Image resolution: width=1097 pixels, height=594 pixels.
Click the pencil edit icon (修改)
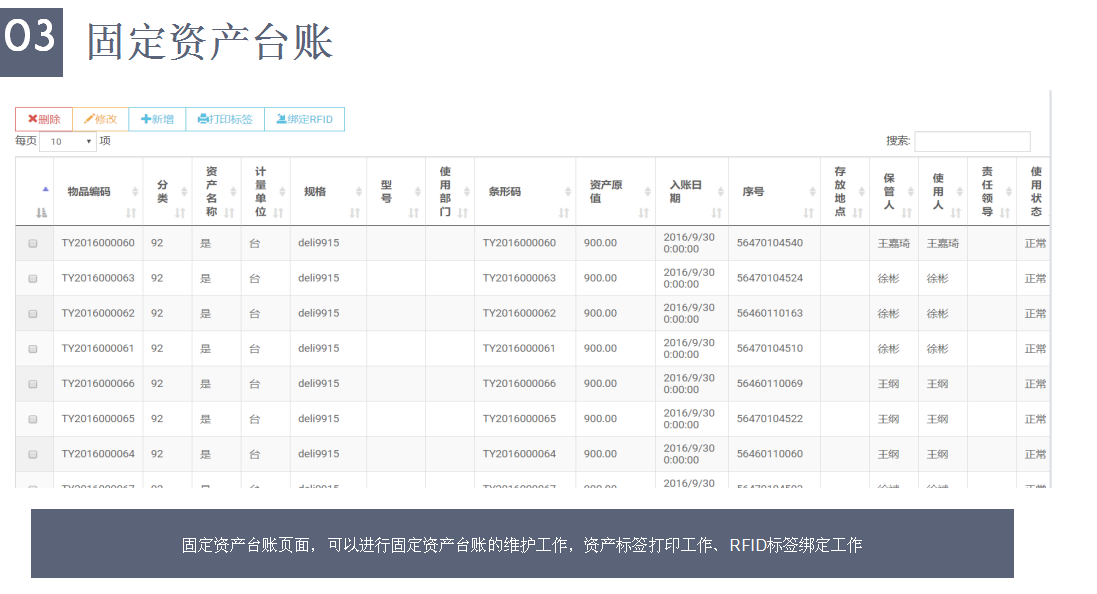coord(89,119)
